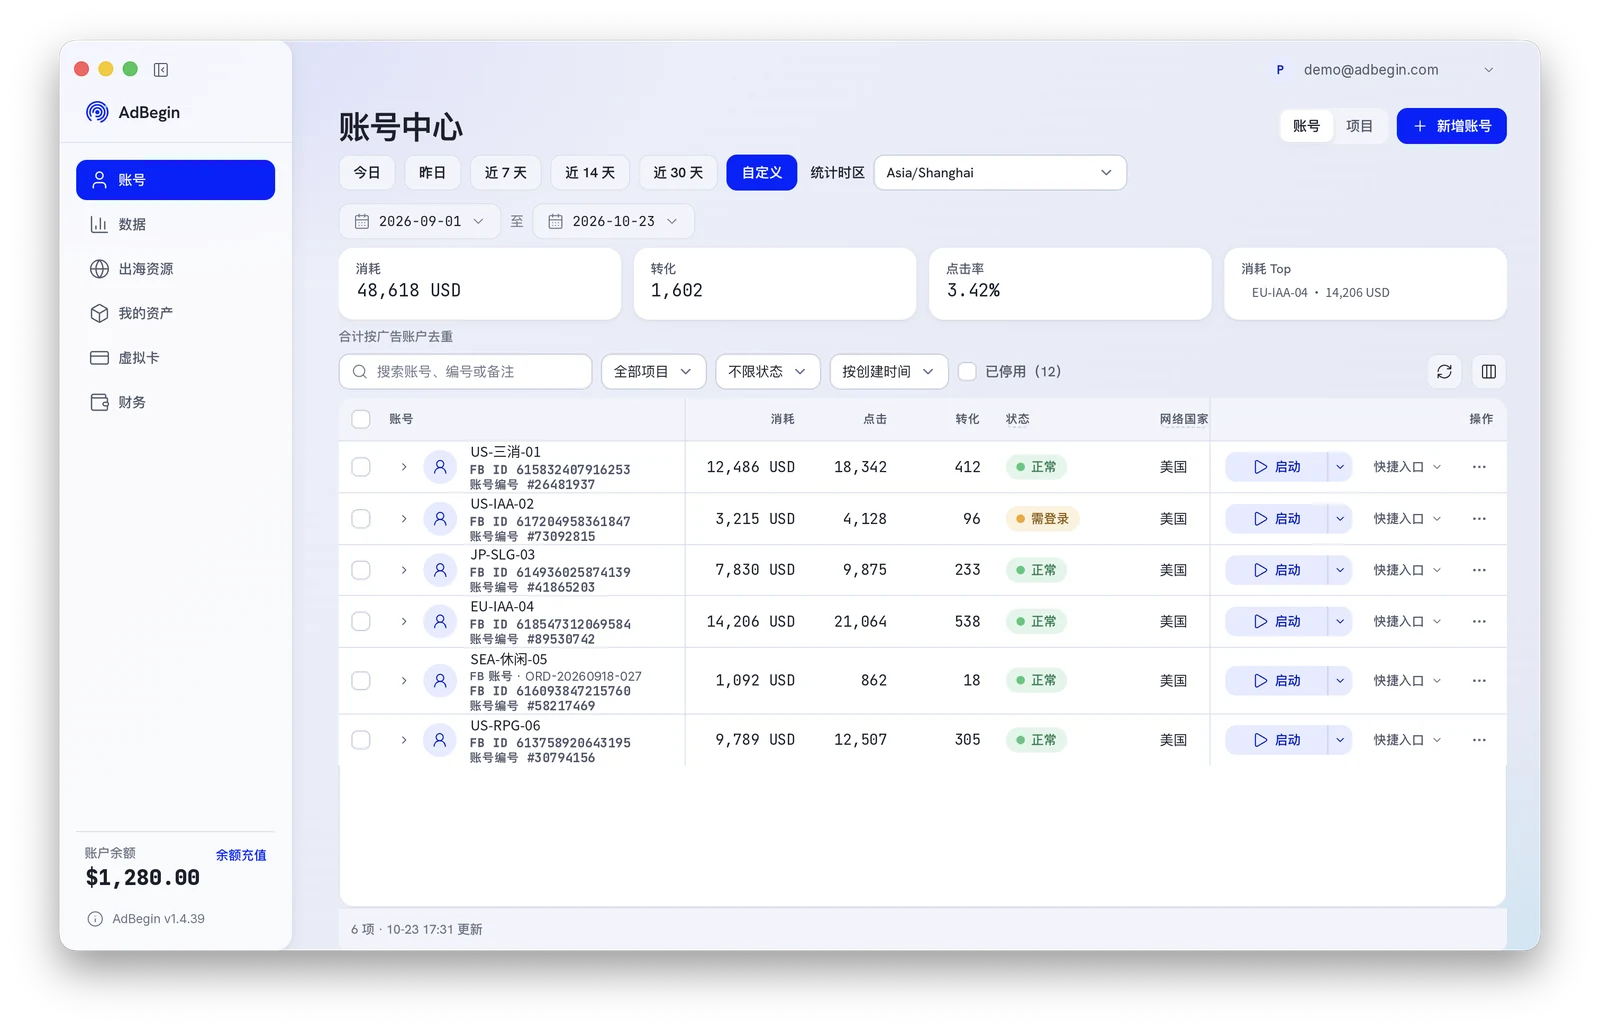Expand the JP-SLG-03 row

pos(404,570)
